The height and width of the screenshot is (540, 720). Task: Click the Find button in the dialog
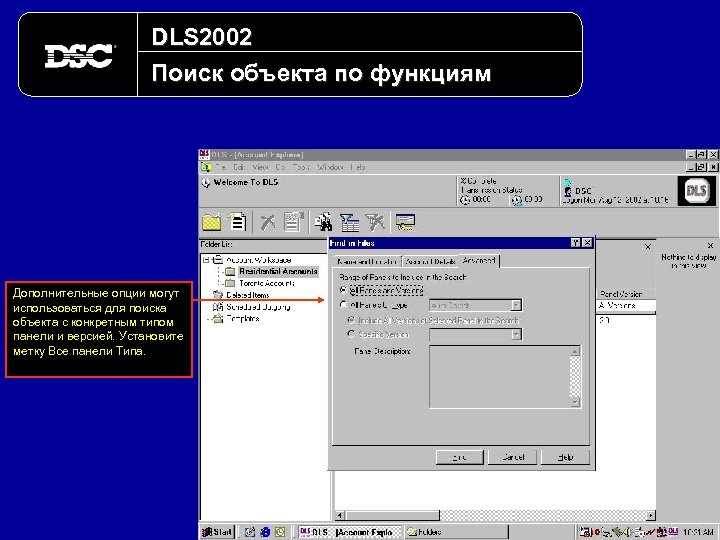click(x=460, y=457)
